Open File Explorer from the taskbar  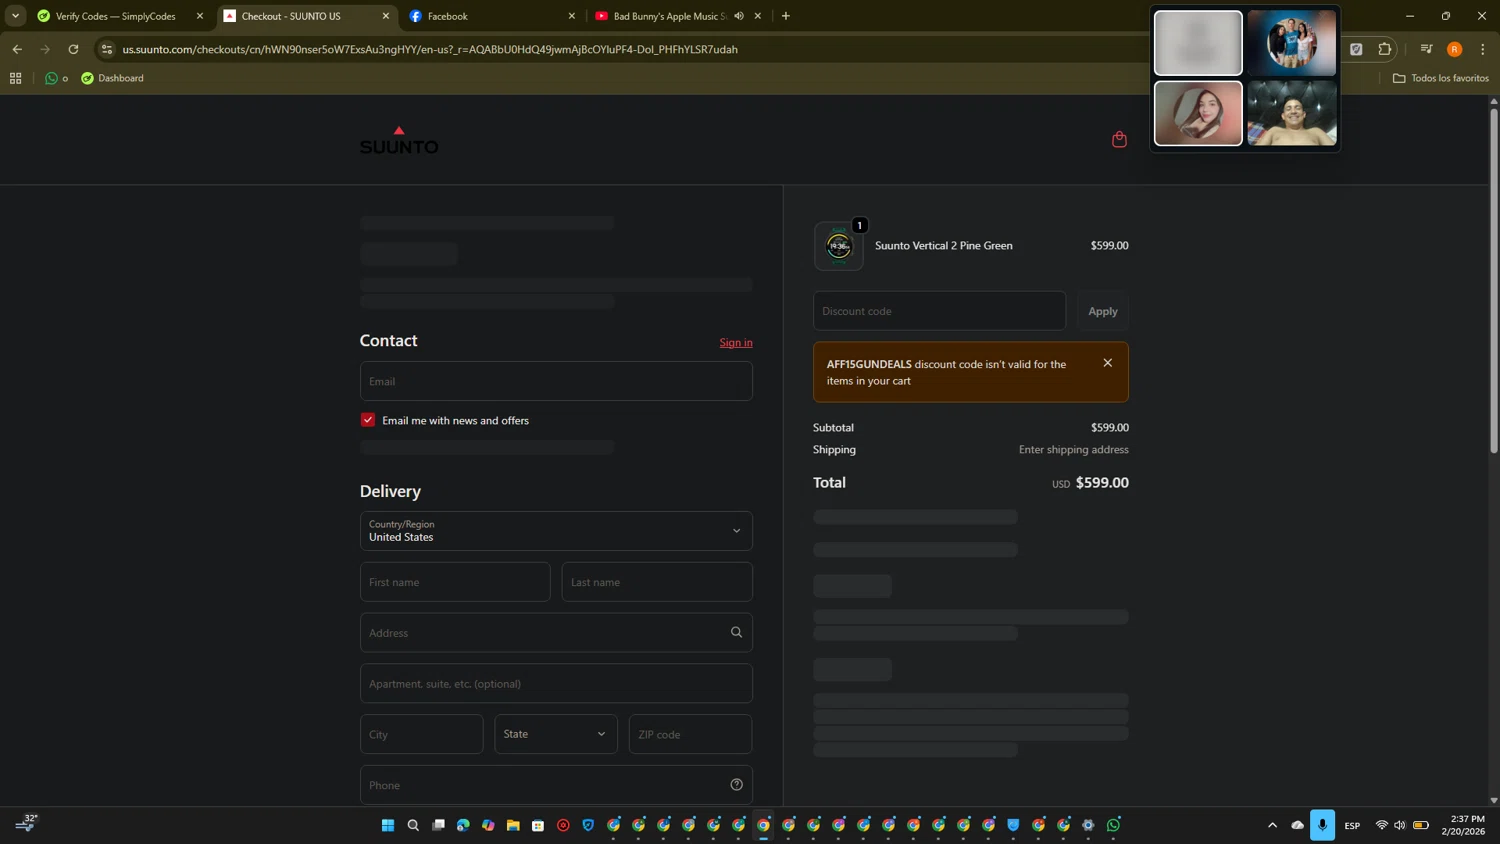coord(513,825)
